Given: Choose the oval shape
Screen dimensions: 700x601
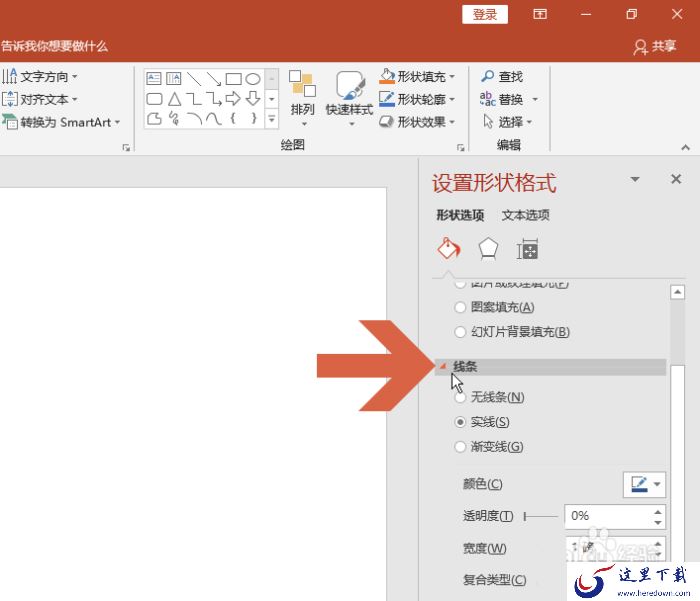Looking at the screenshot, I should click(253, 79).
